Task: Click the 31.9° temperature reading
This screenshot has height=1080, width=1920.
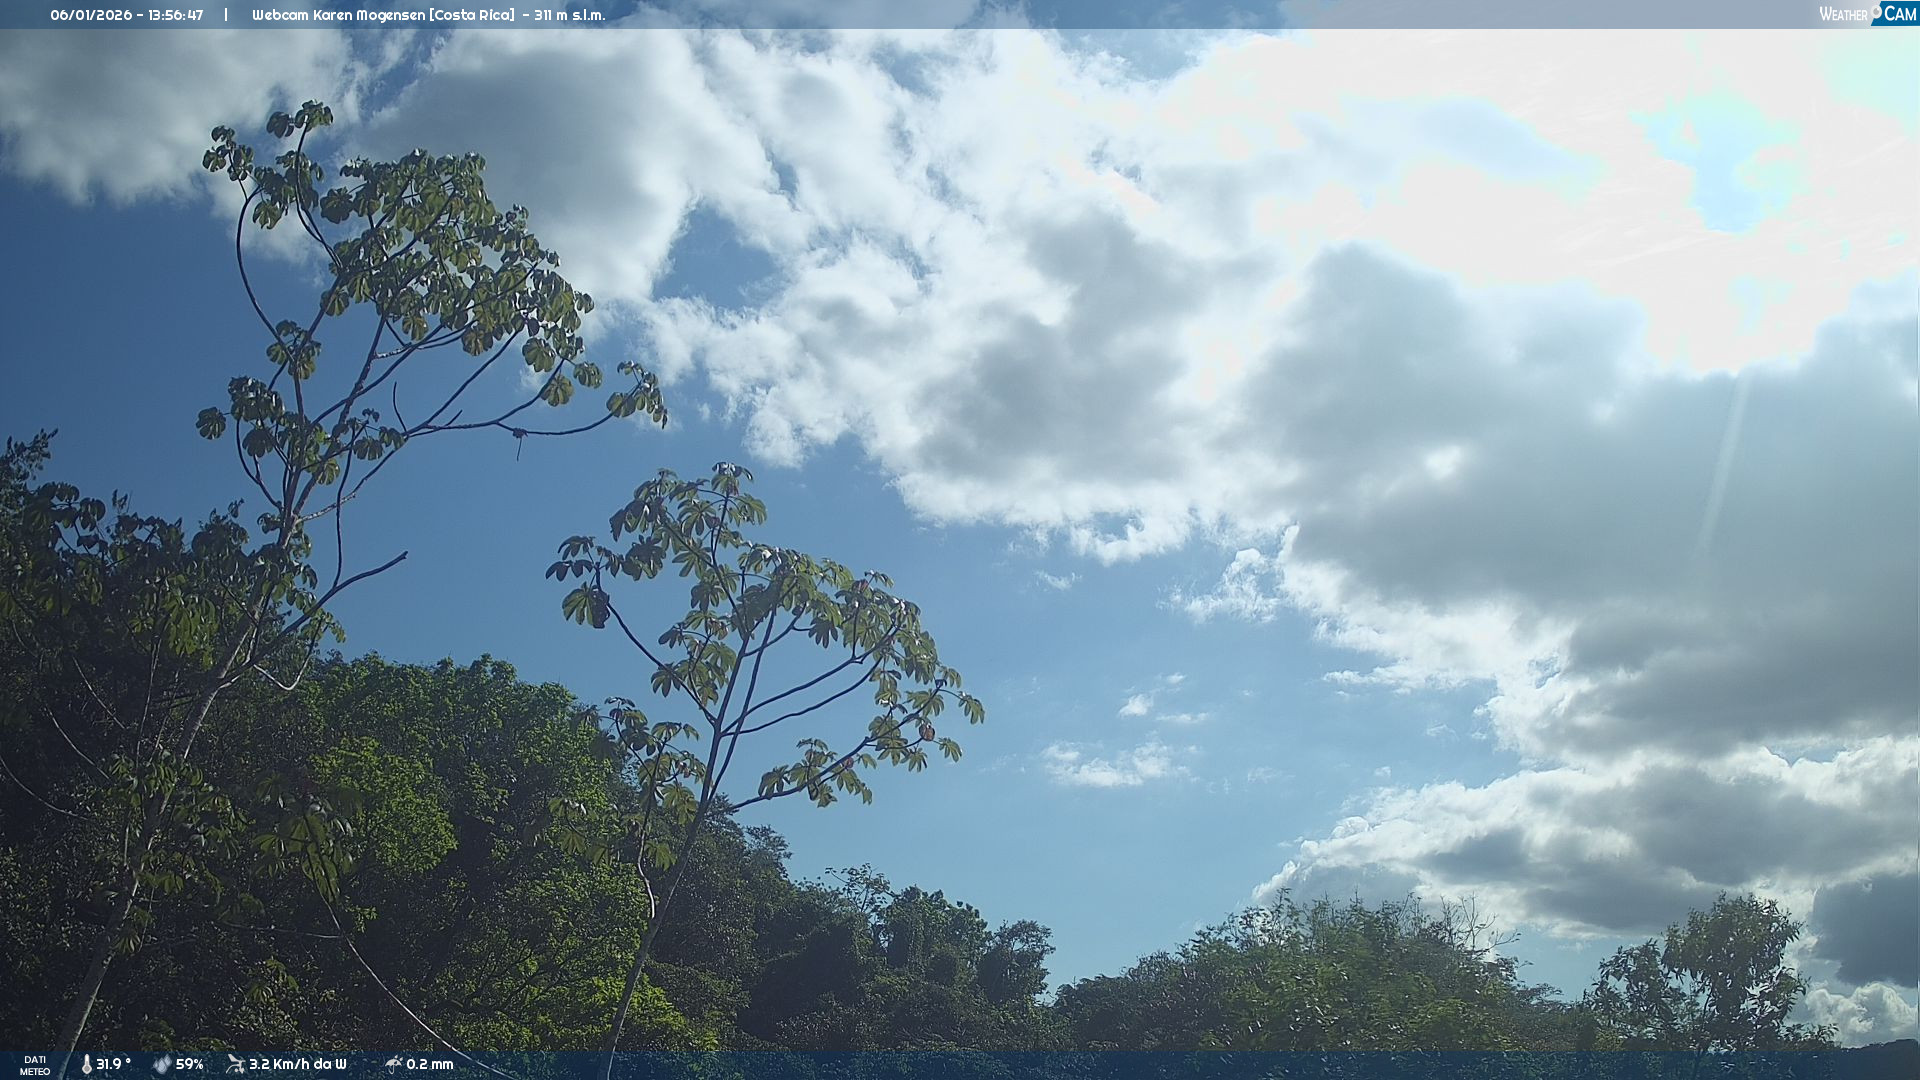Action: (x=113, y=1064)
